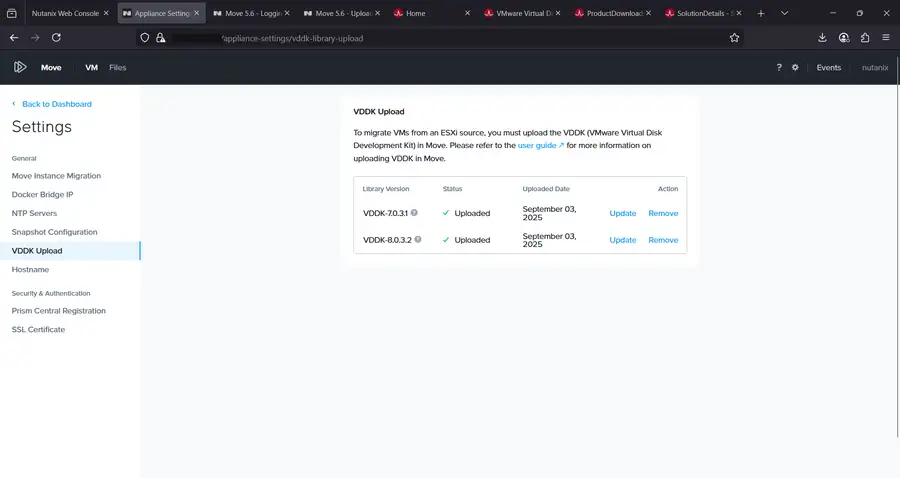Viewport: 900px width, 478px height.
Task: Open the Firefox View icon in tab bar
Action: click(11, 13)
